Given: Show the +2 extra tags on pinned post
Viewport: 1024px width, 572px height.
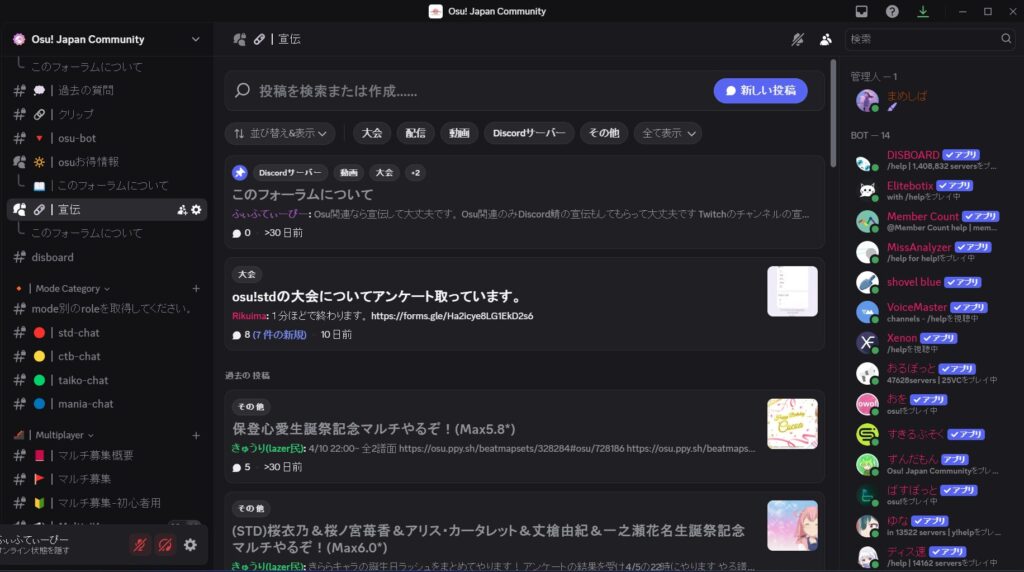Looking at the screenshot, I should click(415, 172).
